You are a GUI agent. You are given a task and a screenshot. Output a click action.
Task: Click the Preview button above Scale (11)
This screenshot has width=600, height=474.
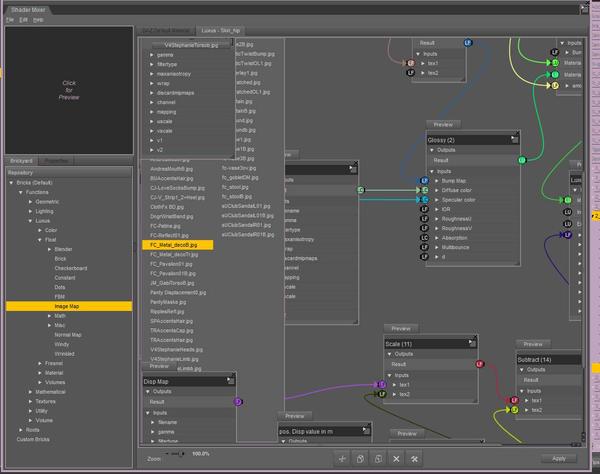(x=401, y=329)
